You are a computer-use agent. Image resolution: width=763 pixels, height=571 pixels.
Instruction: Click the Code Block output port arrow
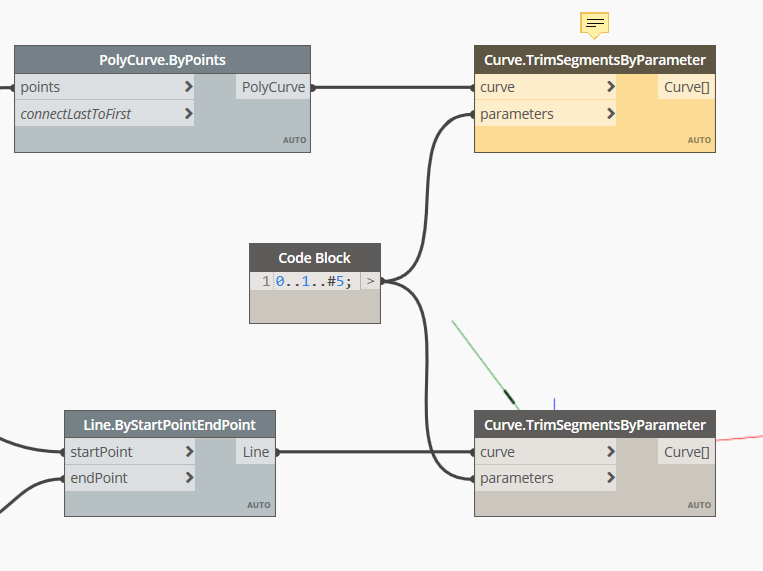click(x=370, y=281)
